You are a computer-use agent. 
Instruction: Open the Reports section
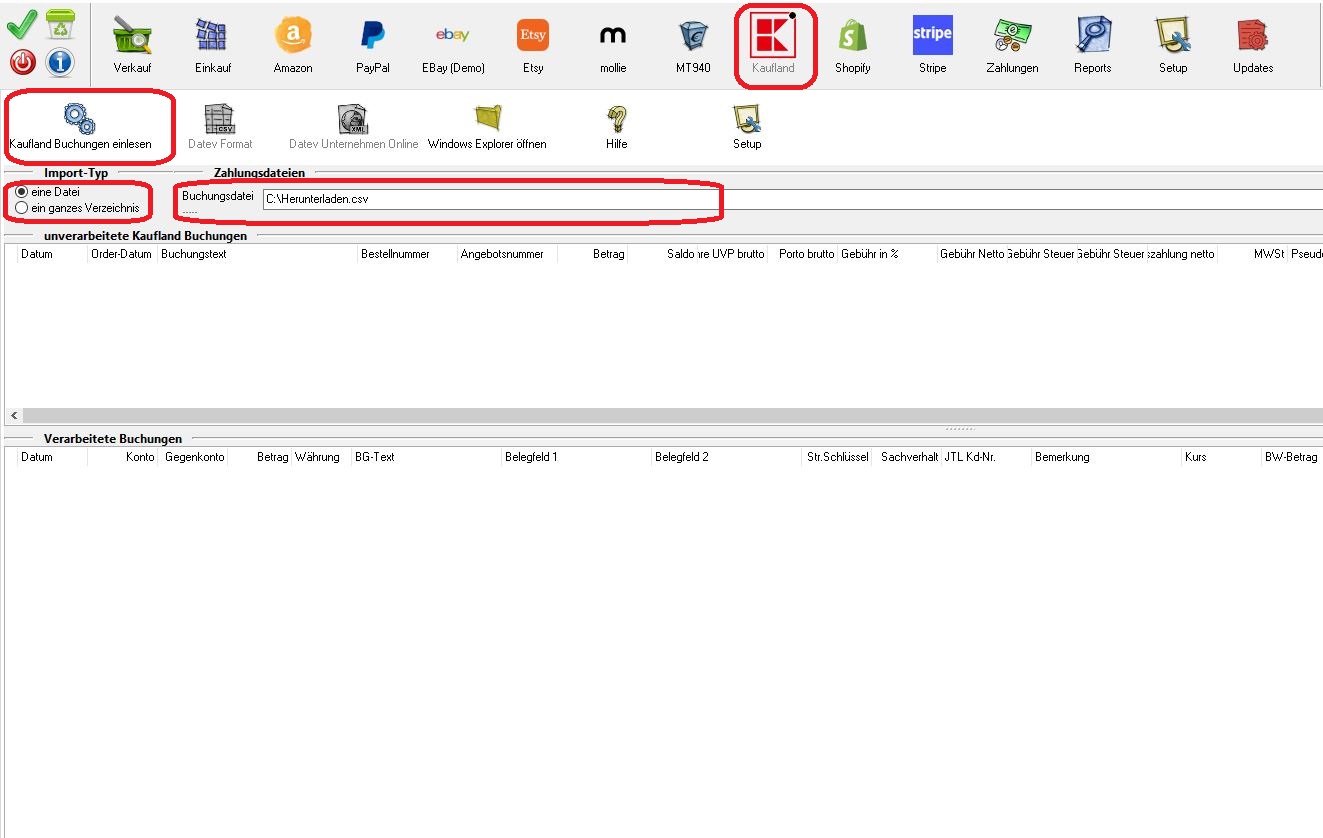pos(1092,44)
